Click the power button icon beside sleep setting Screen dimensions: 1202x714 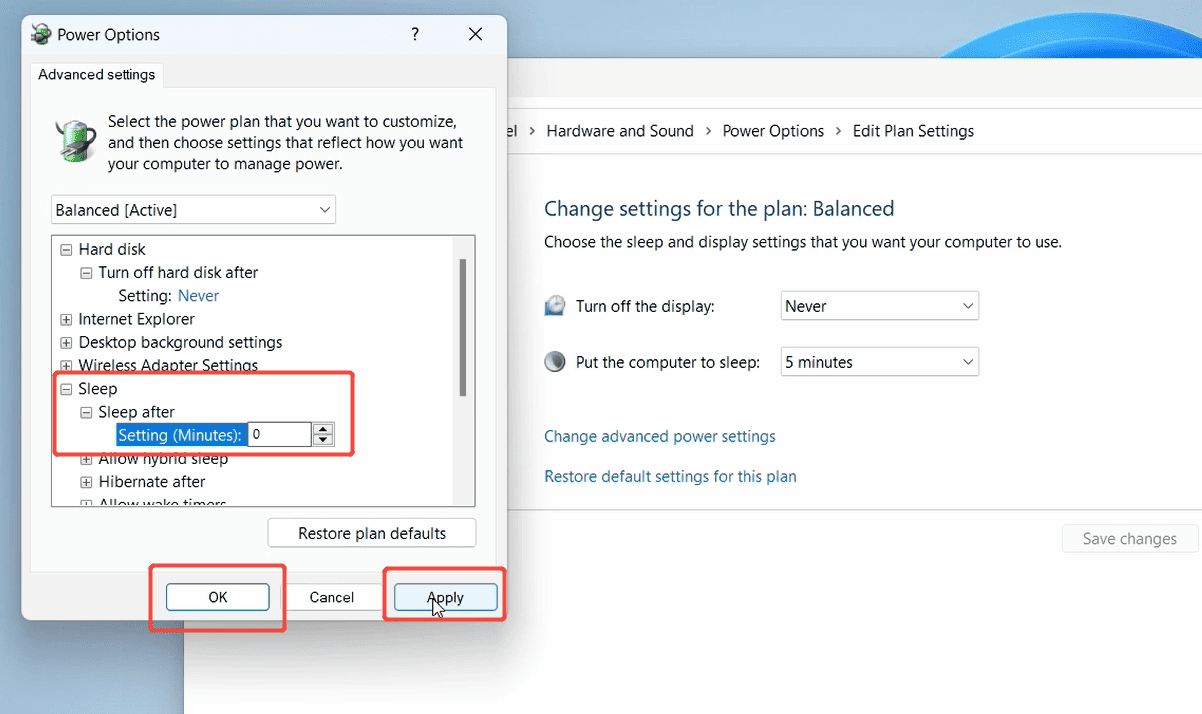coord(555,361)
